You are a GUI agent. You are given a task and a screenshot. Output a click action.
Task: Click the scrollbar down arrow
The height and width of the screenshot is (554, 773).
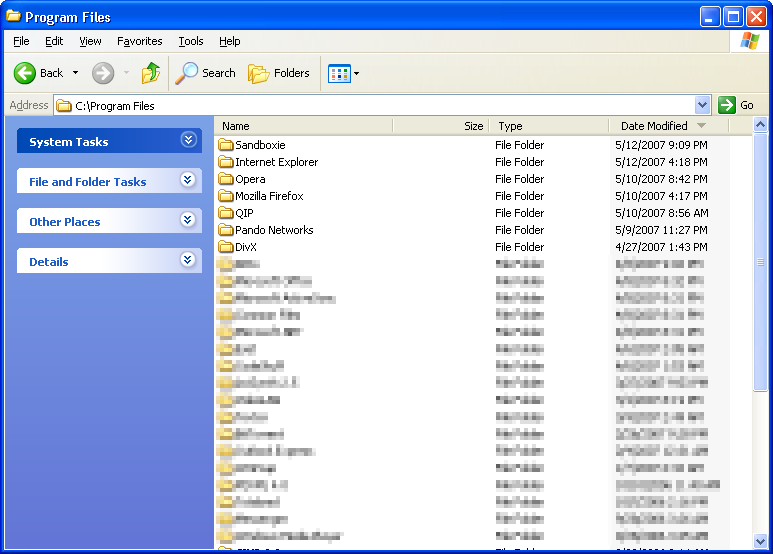[760, 541]
